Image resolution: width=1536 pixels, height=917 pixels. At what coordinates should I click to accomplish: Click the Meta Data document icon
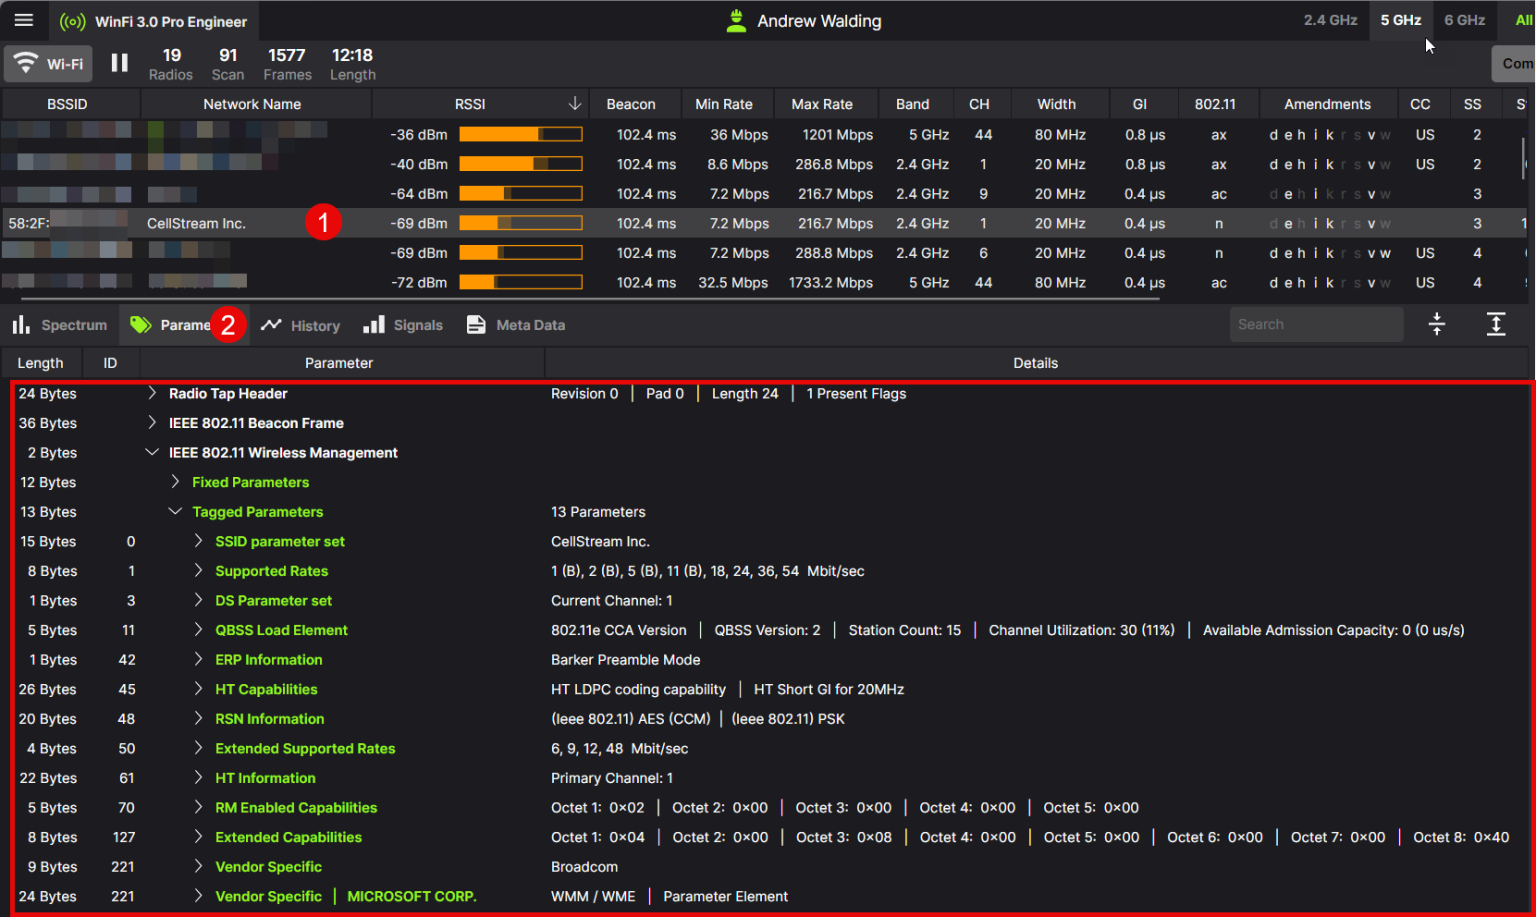[x=474, y=324]
